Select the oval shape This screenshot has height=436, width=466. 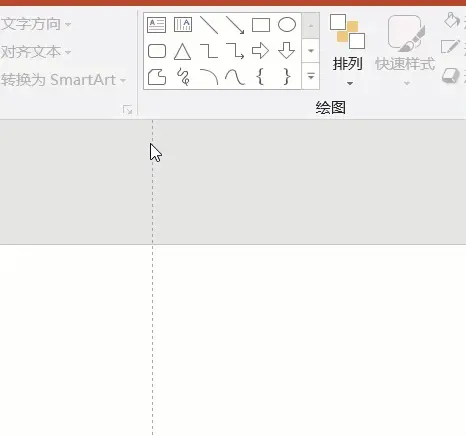(287, 25)
